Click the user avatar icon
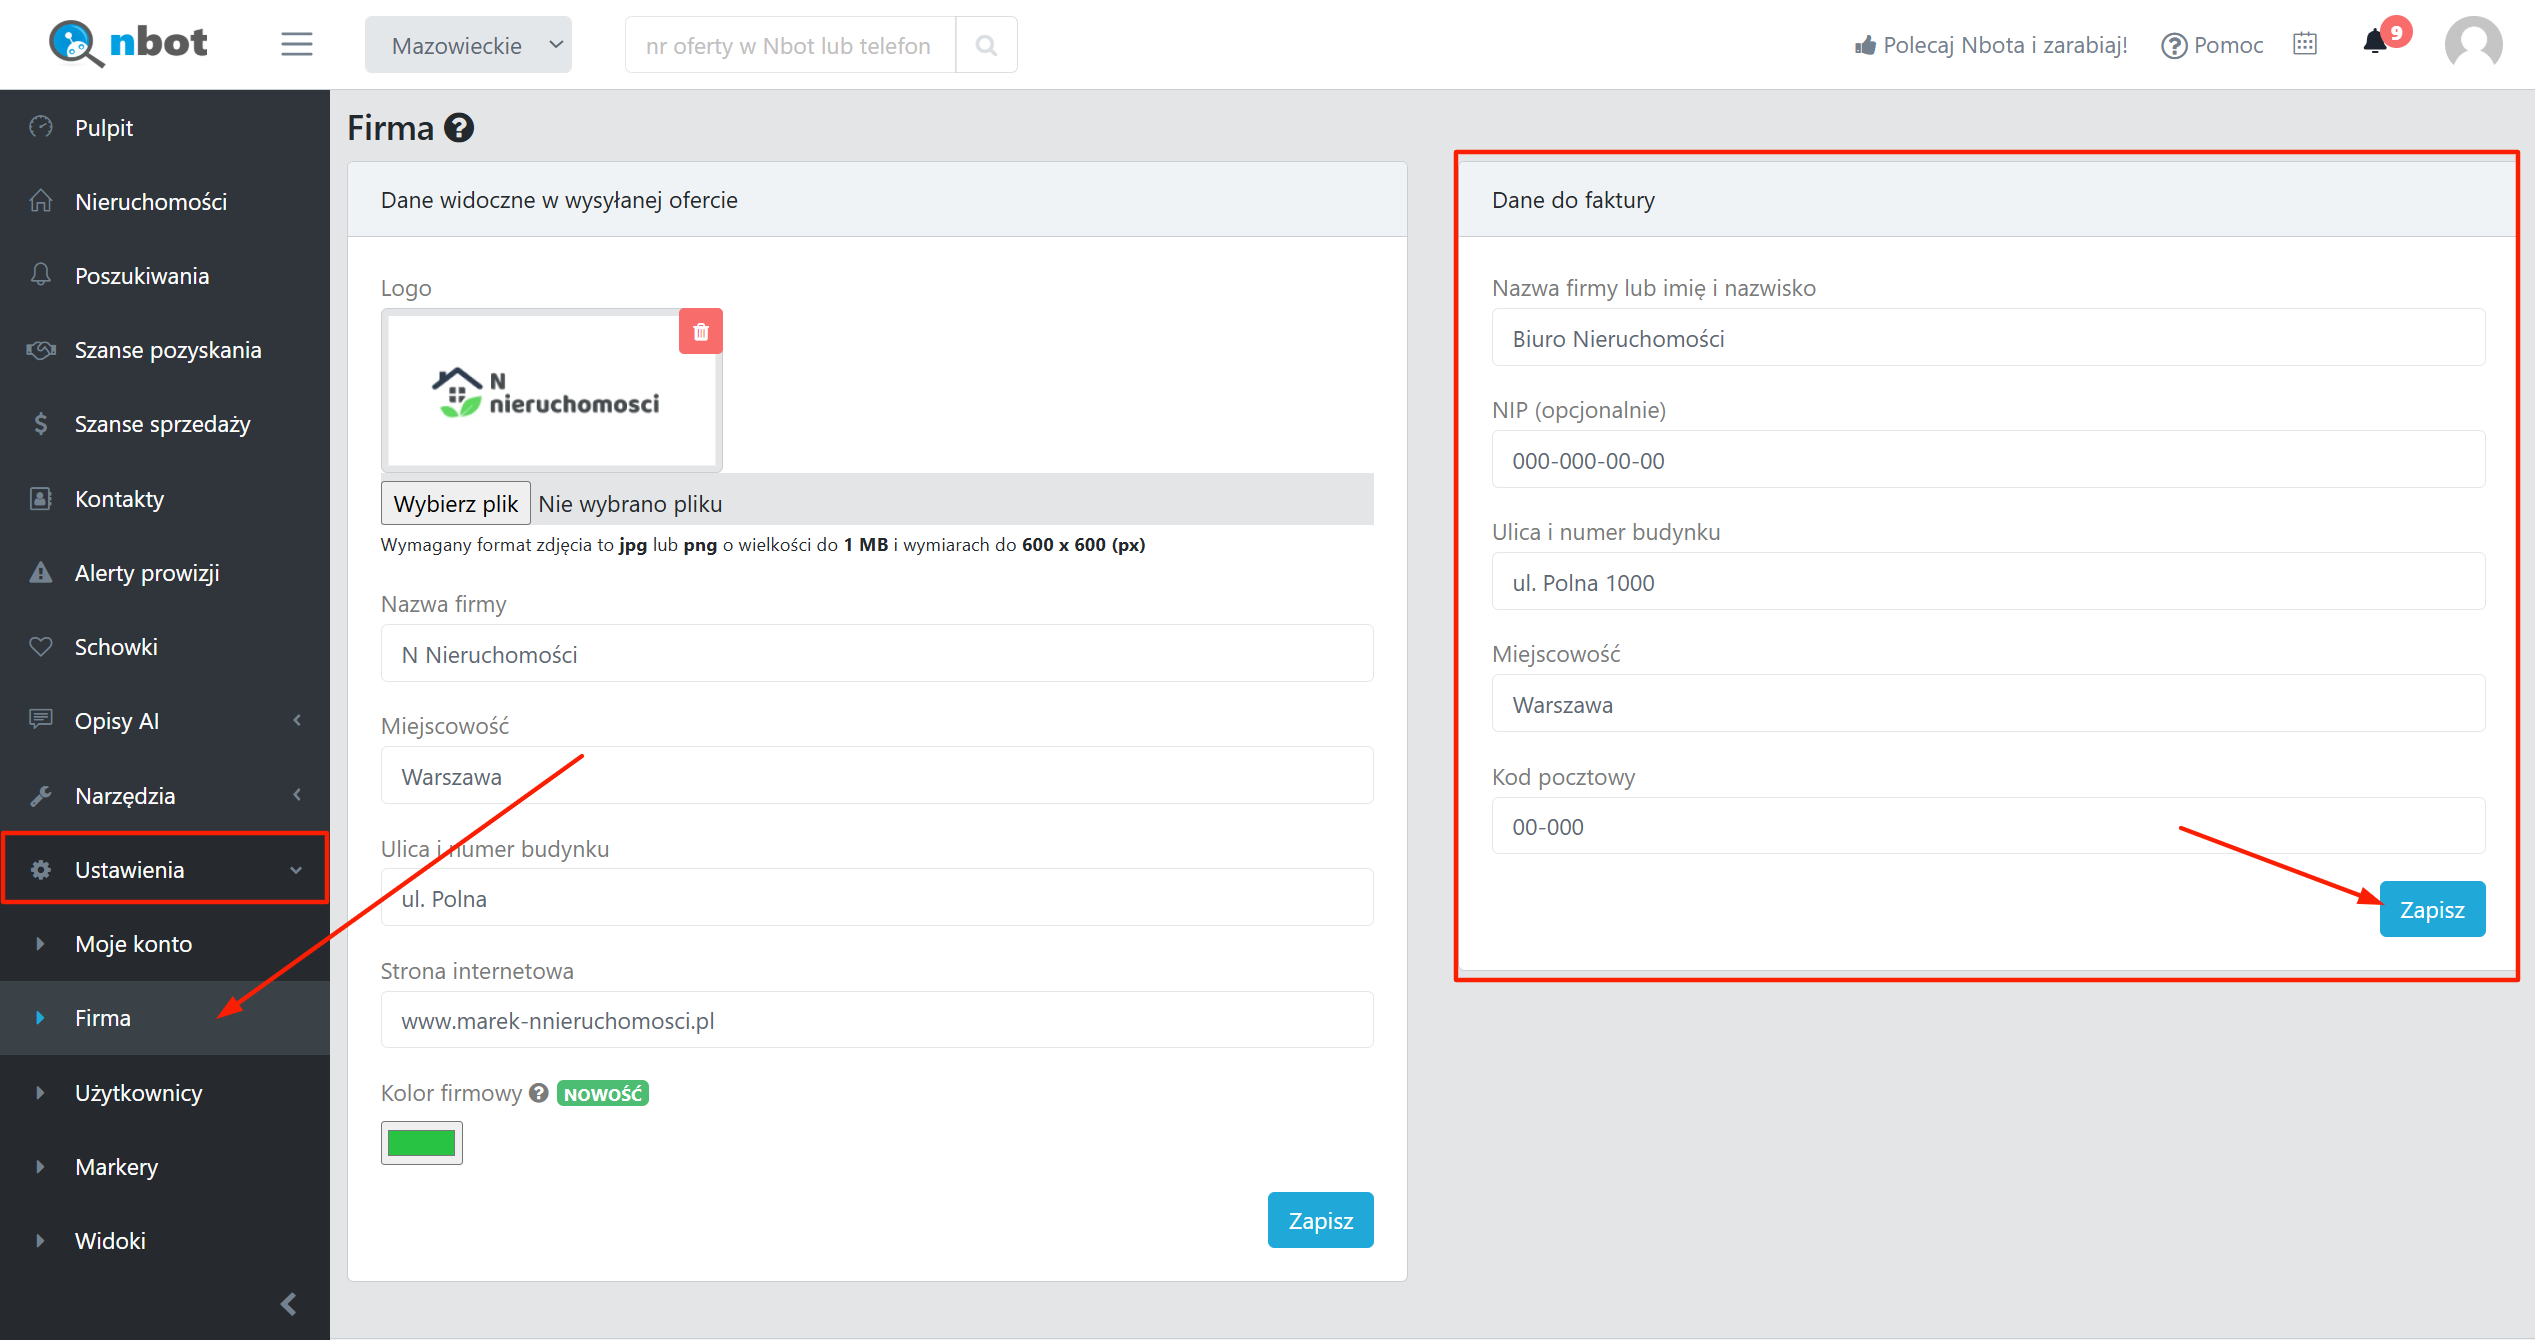 pyautogui.click(x=2472, y=45)
